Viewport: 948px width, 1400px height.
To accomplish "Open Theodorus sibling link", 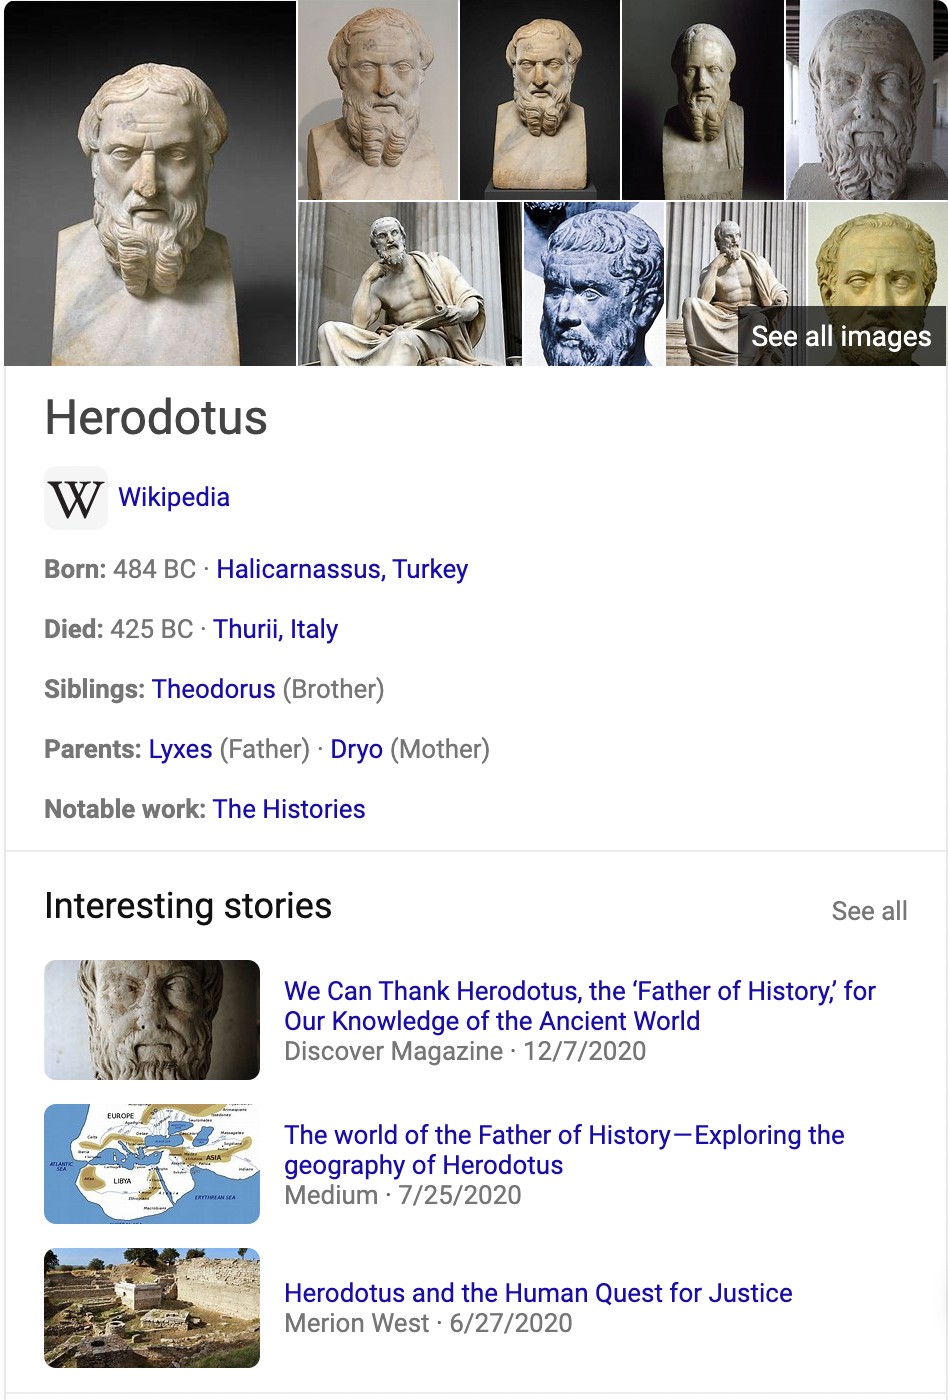I will point(214,689).
